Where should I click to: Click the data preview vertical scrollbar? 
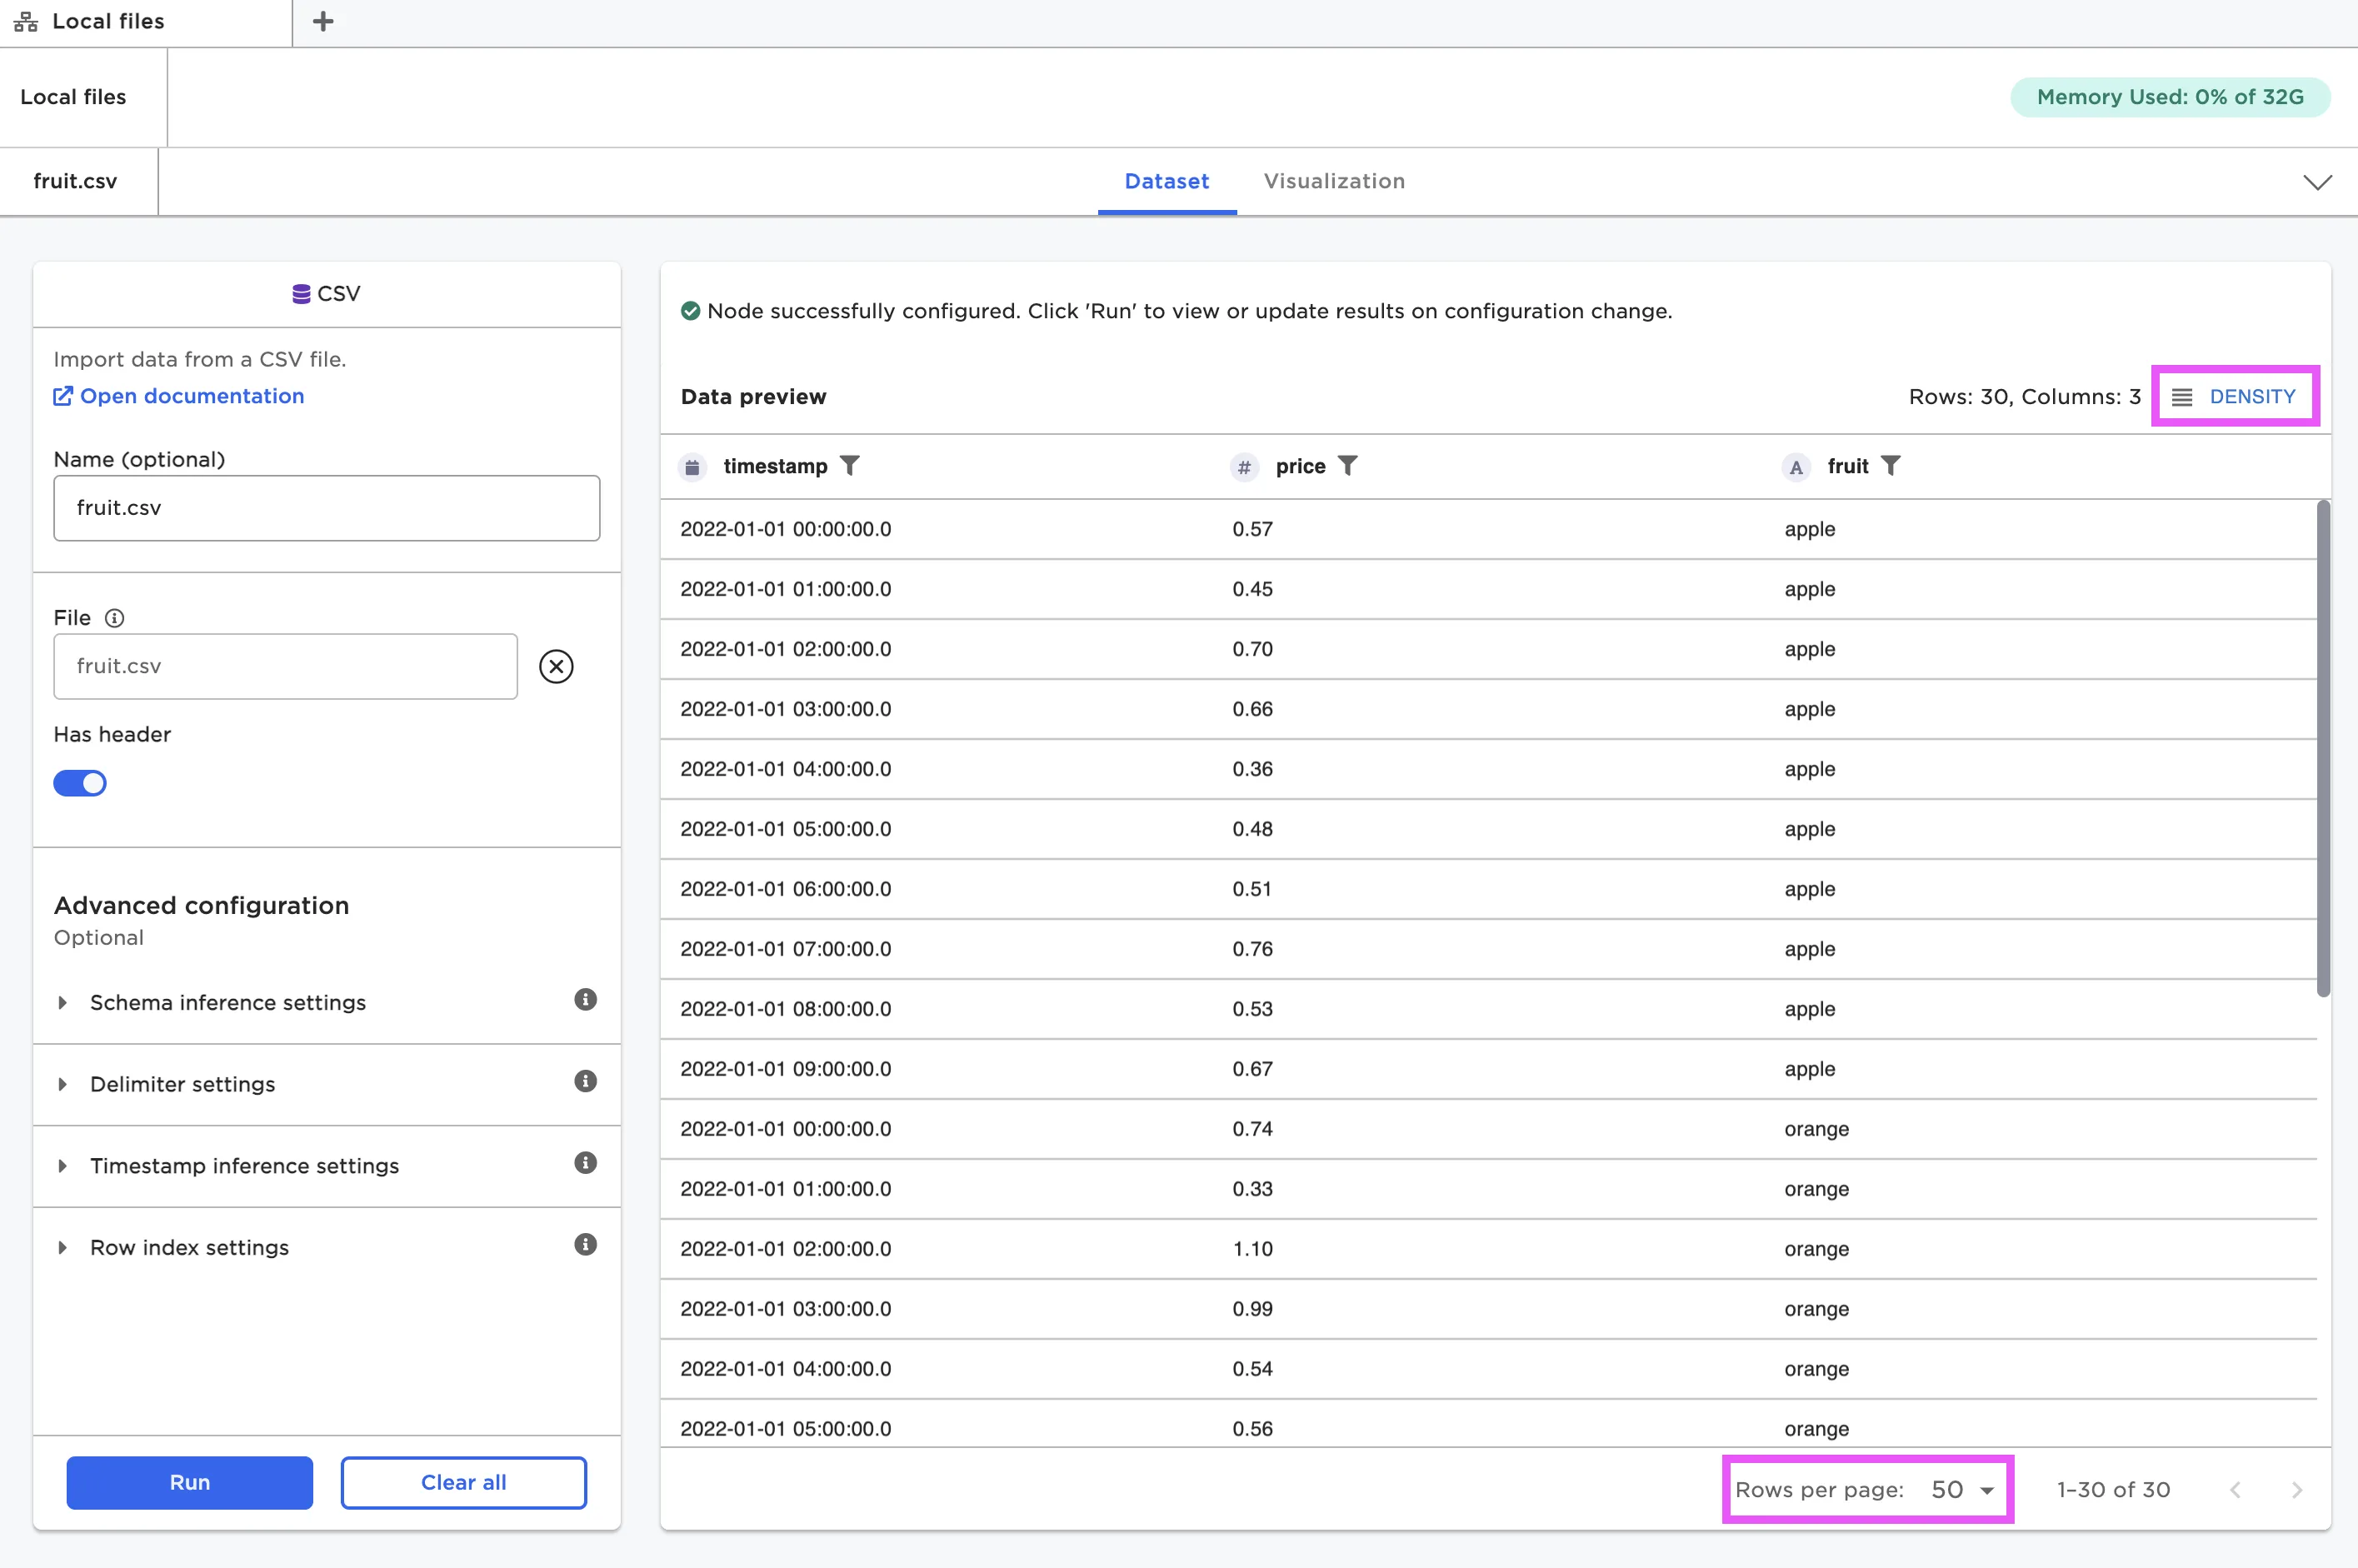2323,748
